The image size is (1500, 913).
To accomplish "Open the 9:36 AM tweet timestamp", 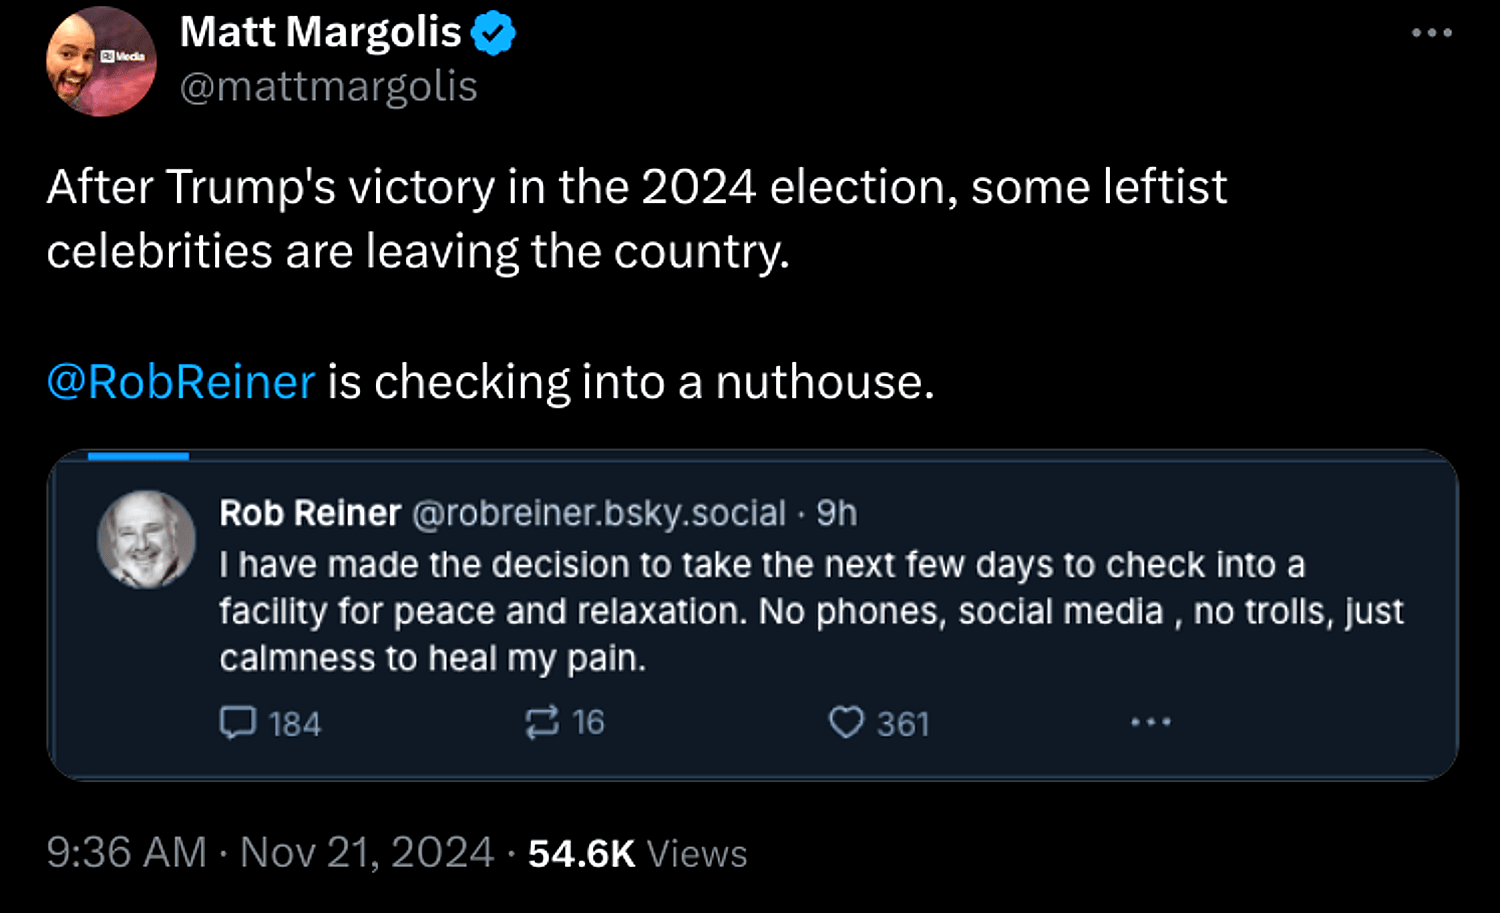I will pyautogui.click(x=126, y=853).
